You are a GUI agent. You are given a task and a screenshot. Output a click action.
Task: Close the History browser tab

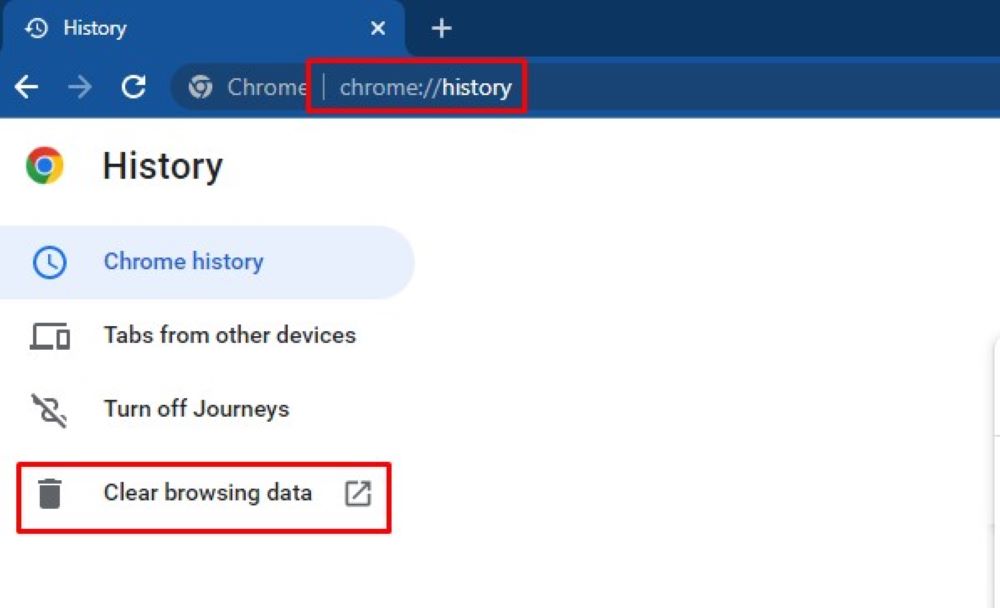click(x=378, y=29)
